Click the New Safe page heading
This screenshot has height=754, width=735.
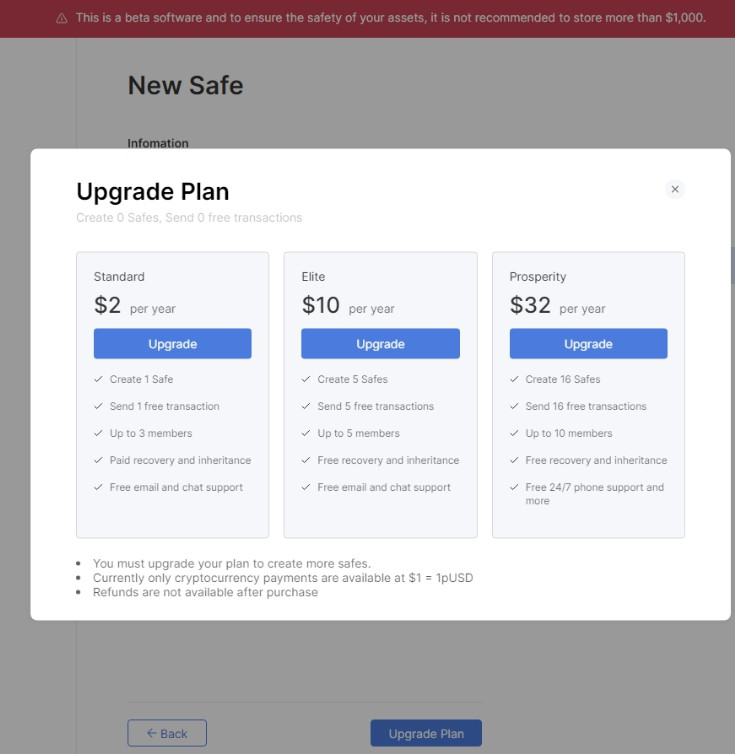click(x=185, y=86)
